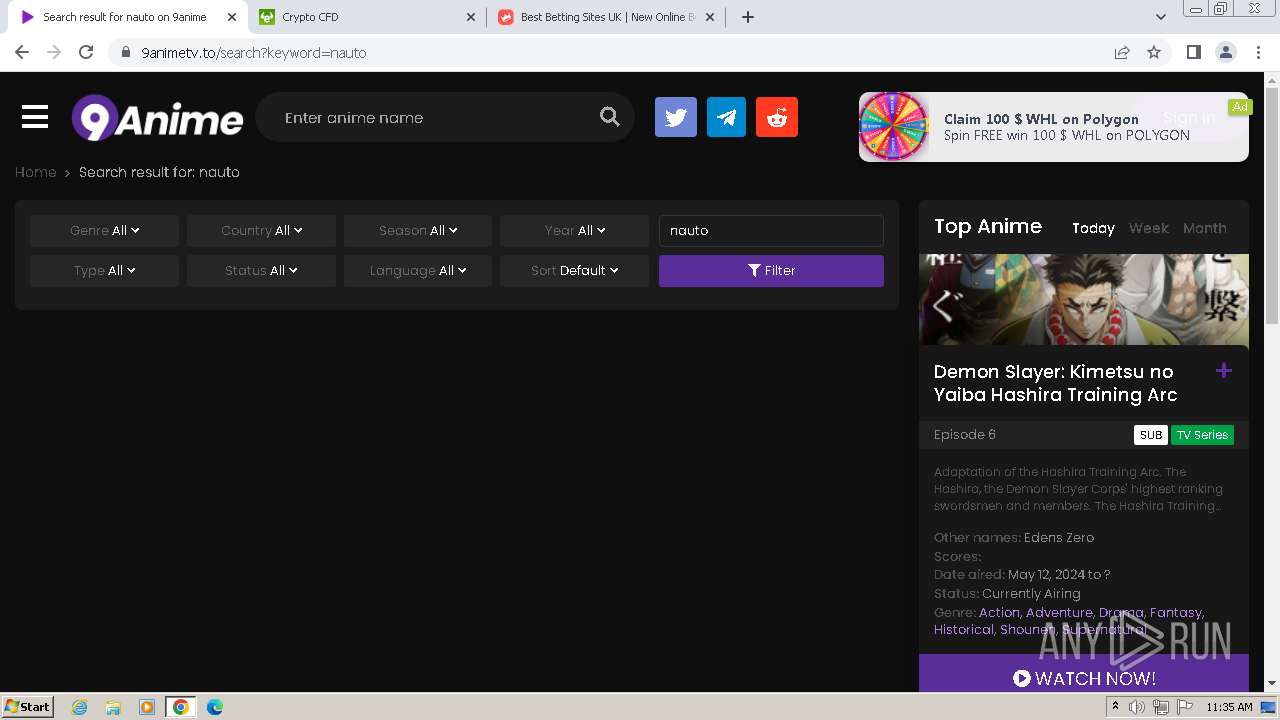Screen dimensions: 1280x720
Task: Open Windows Media Player in taskbar
Action: coord(147,707)
